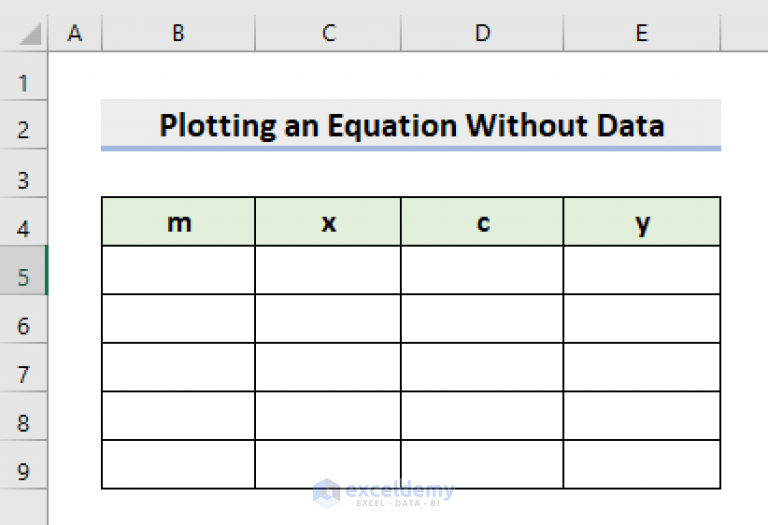Select column B header
768x525 pixels.
(178, 33)
